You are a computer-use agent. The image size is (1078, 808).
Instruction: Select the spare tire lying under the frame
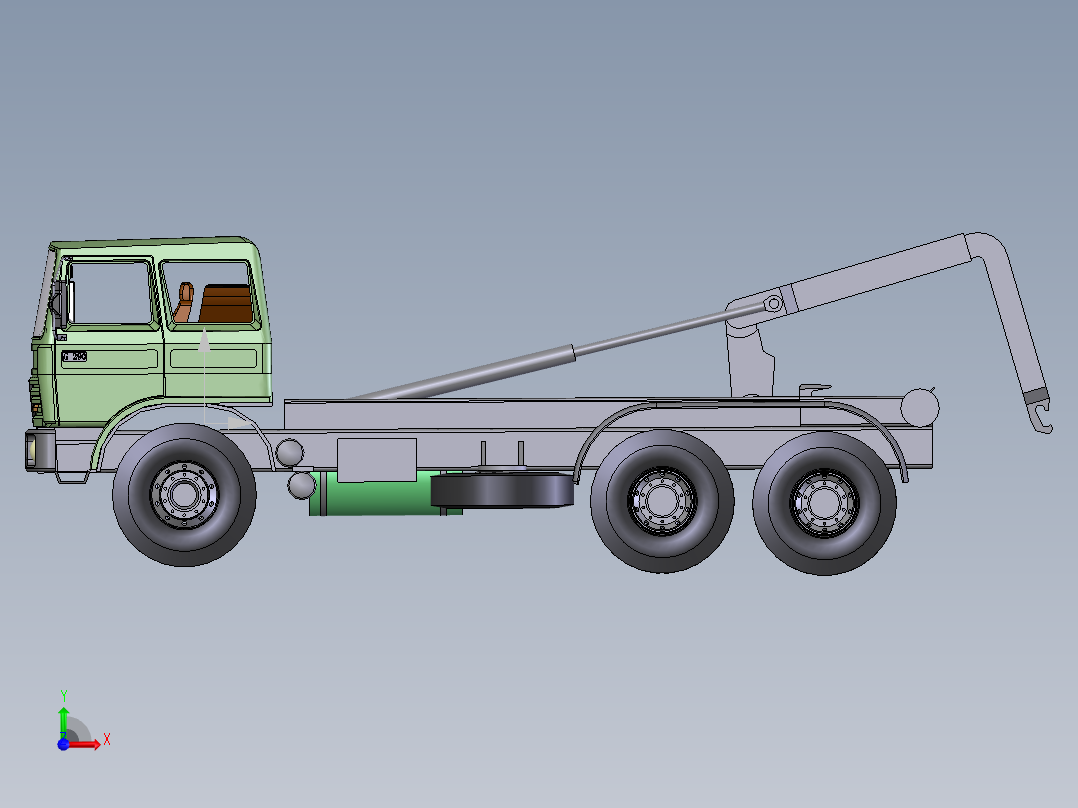(x=503, y=489)
